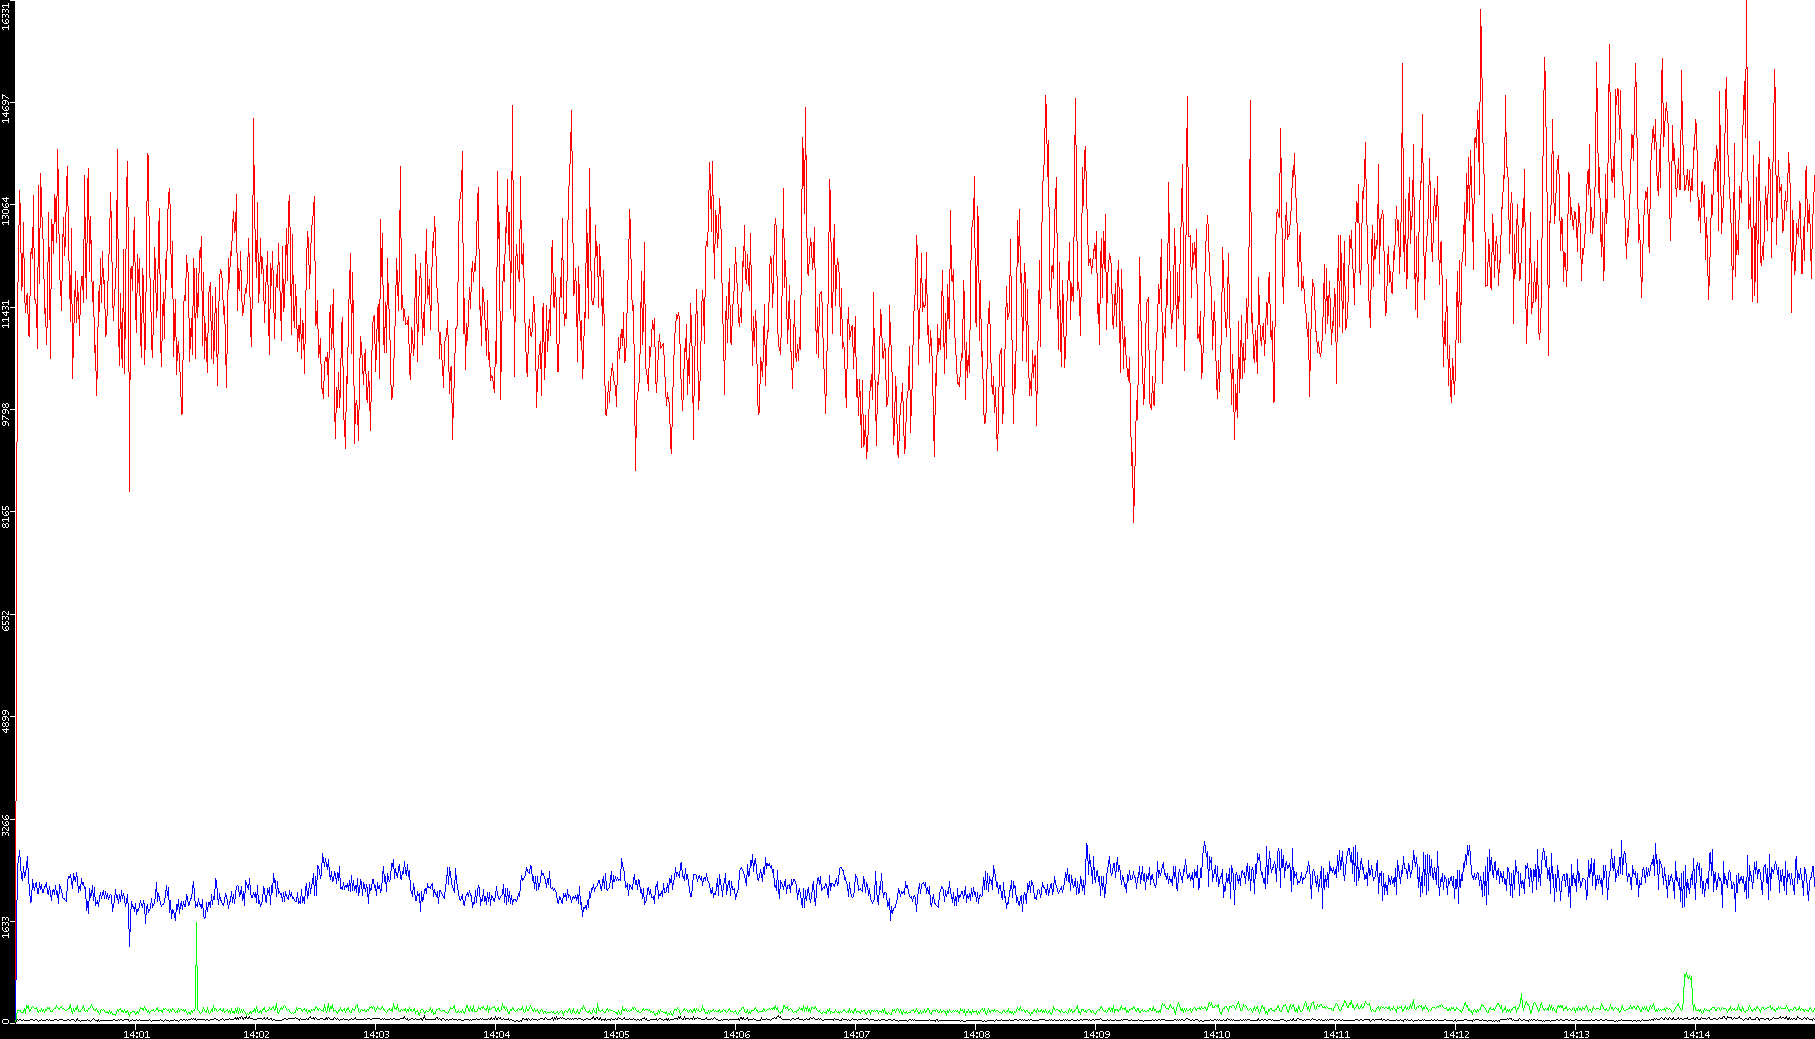Click the 13064 y-axis label
Screen dimensions: 1815x1039
click(x=7, y=210)
